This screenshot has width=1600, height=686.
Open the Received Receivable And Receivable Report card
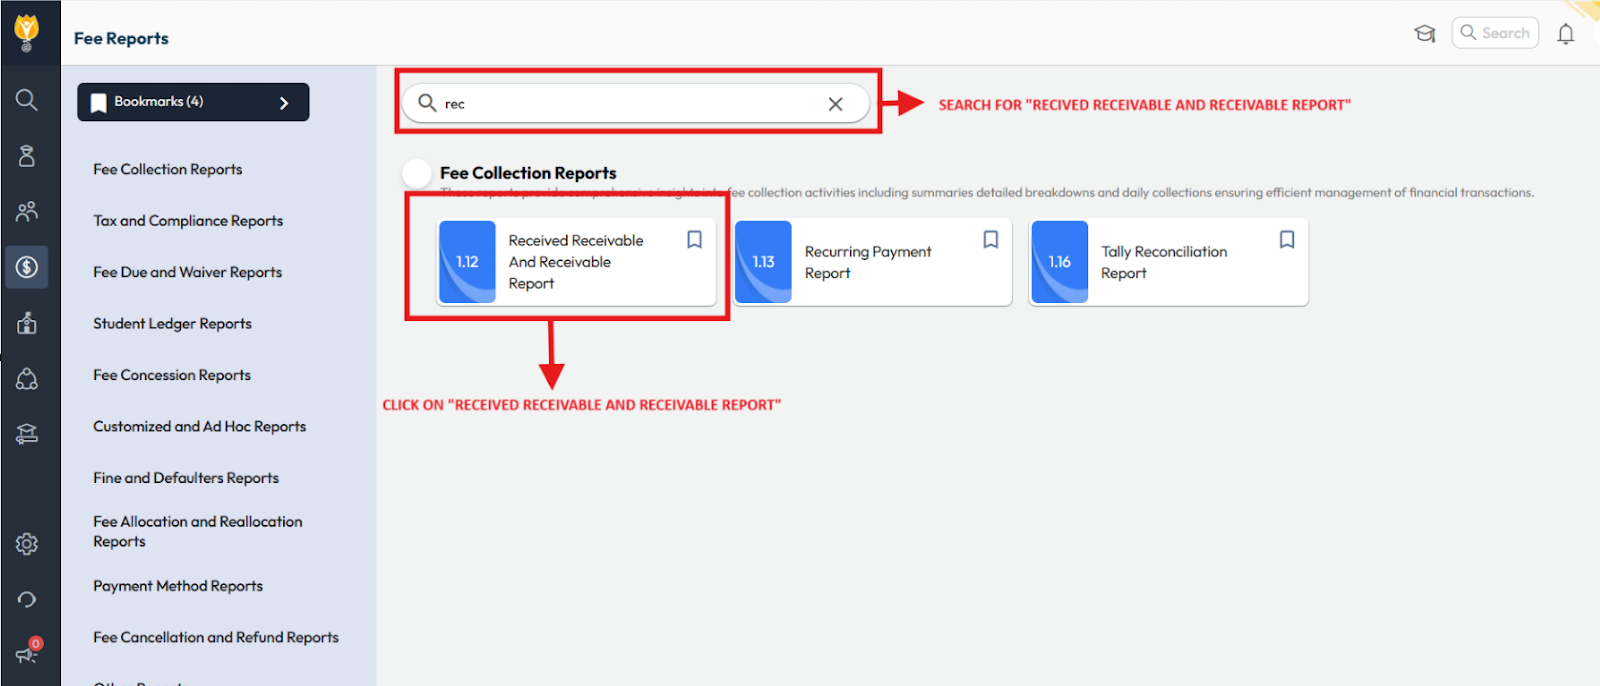[x=576, y=263]
